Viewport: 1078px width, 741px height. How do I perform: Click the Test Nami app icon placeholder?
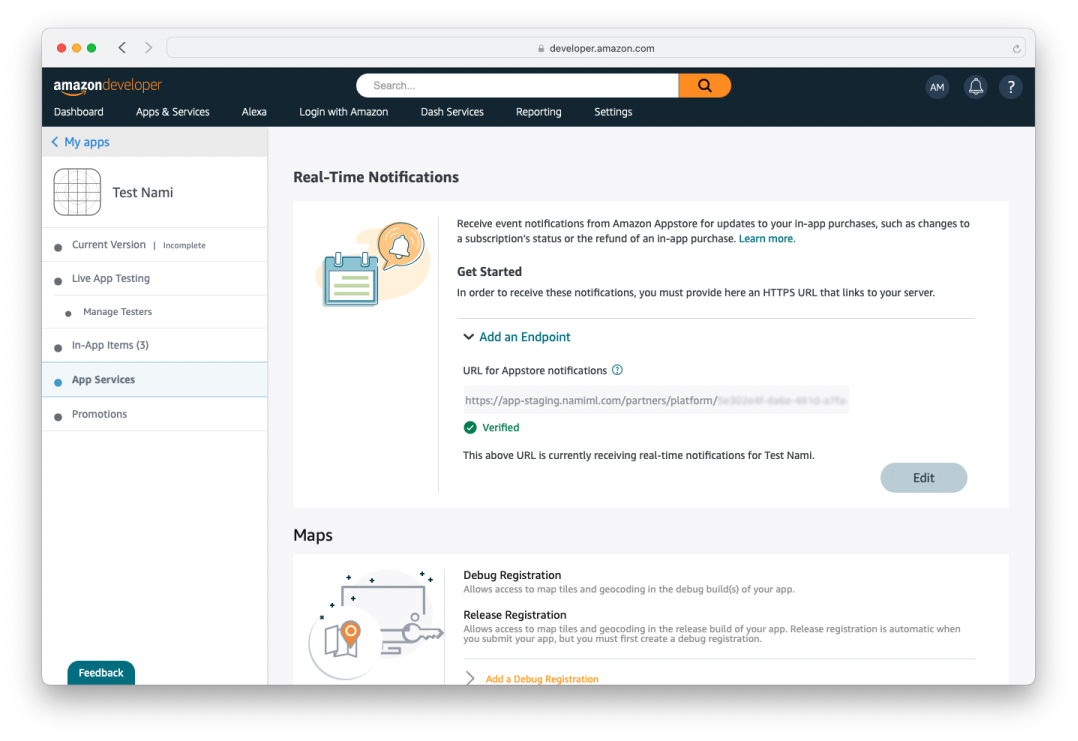[77, 192]
